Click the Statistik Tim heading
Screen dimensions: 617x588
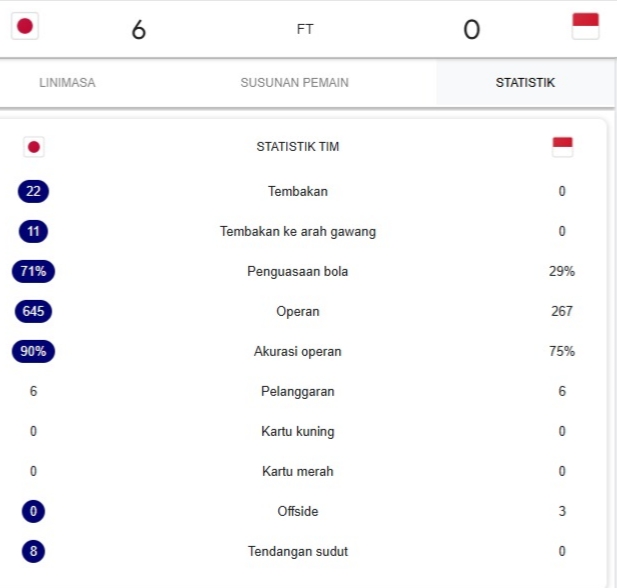tap(298, 147)
